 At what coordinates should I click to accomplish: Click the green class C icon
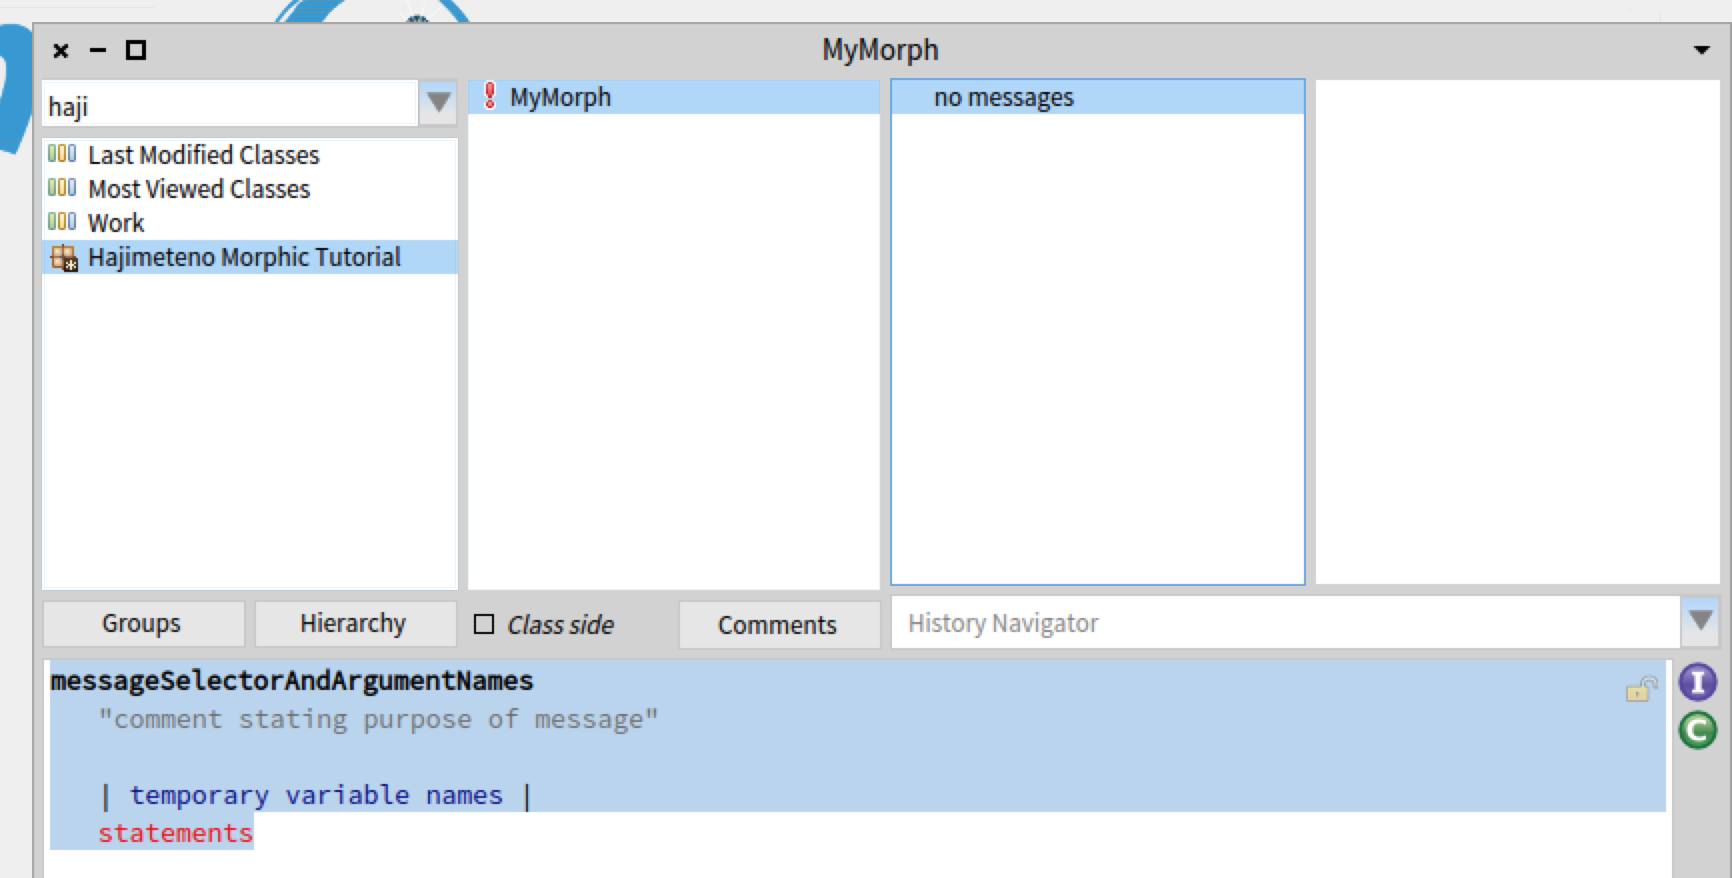(x=1697, y=730)
